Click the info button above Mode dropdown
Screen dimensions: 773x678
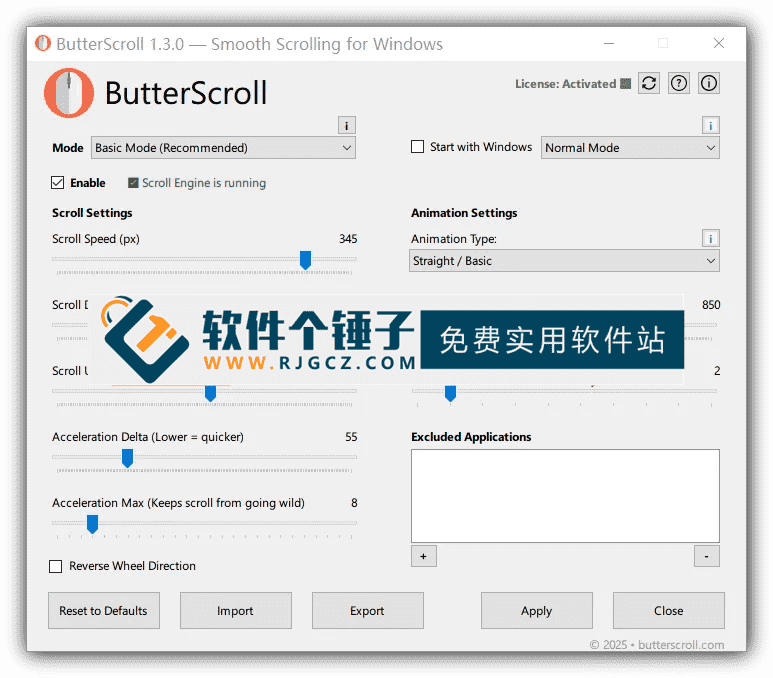tap(347, 125)
